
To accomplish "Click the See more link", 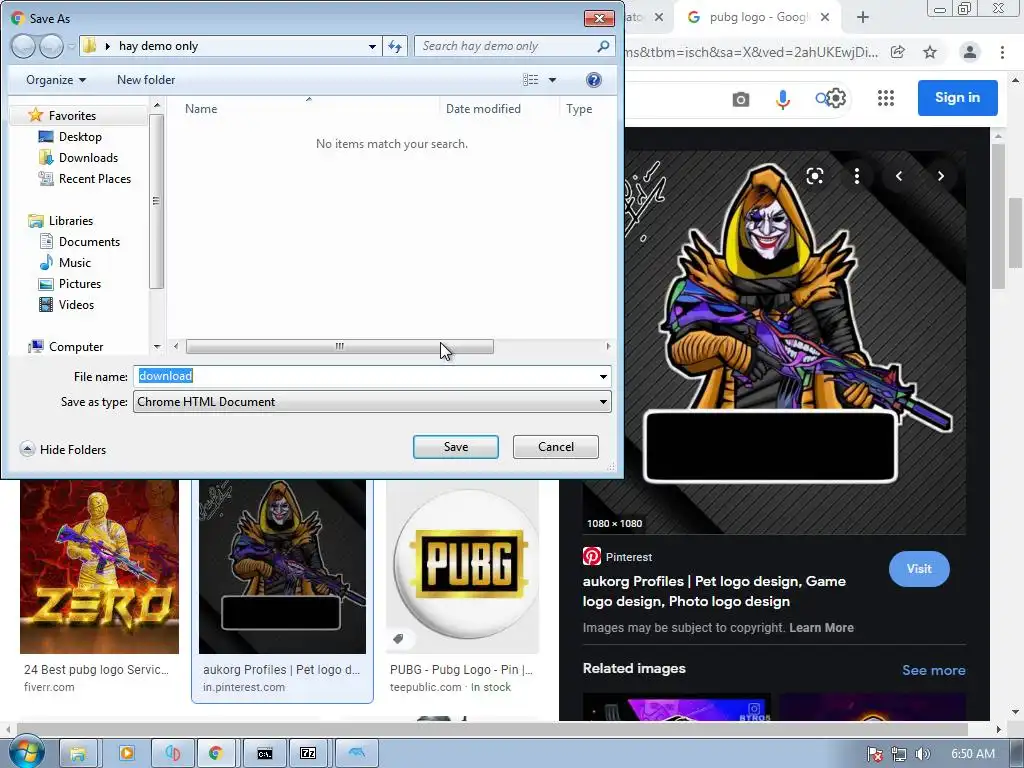I will (x=933, y=670).
